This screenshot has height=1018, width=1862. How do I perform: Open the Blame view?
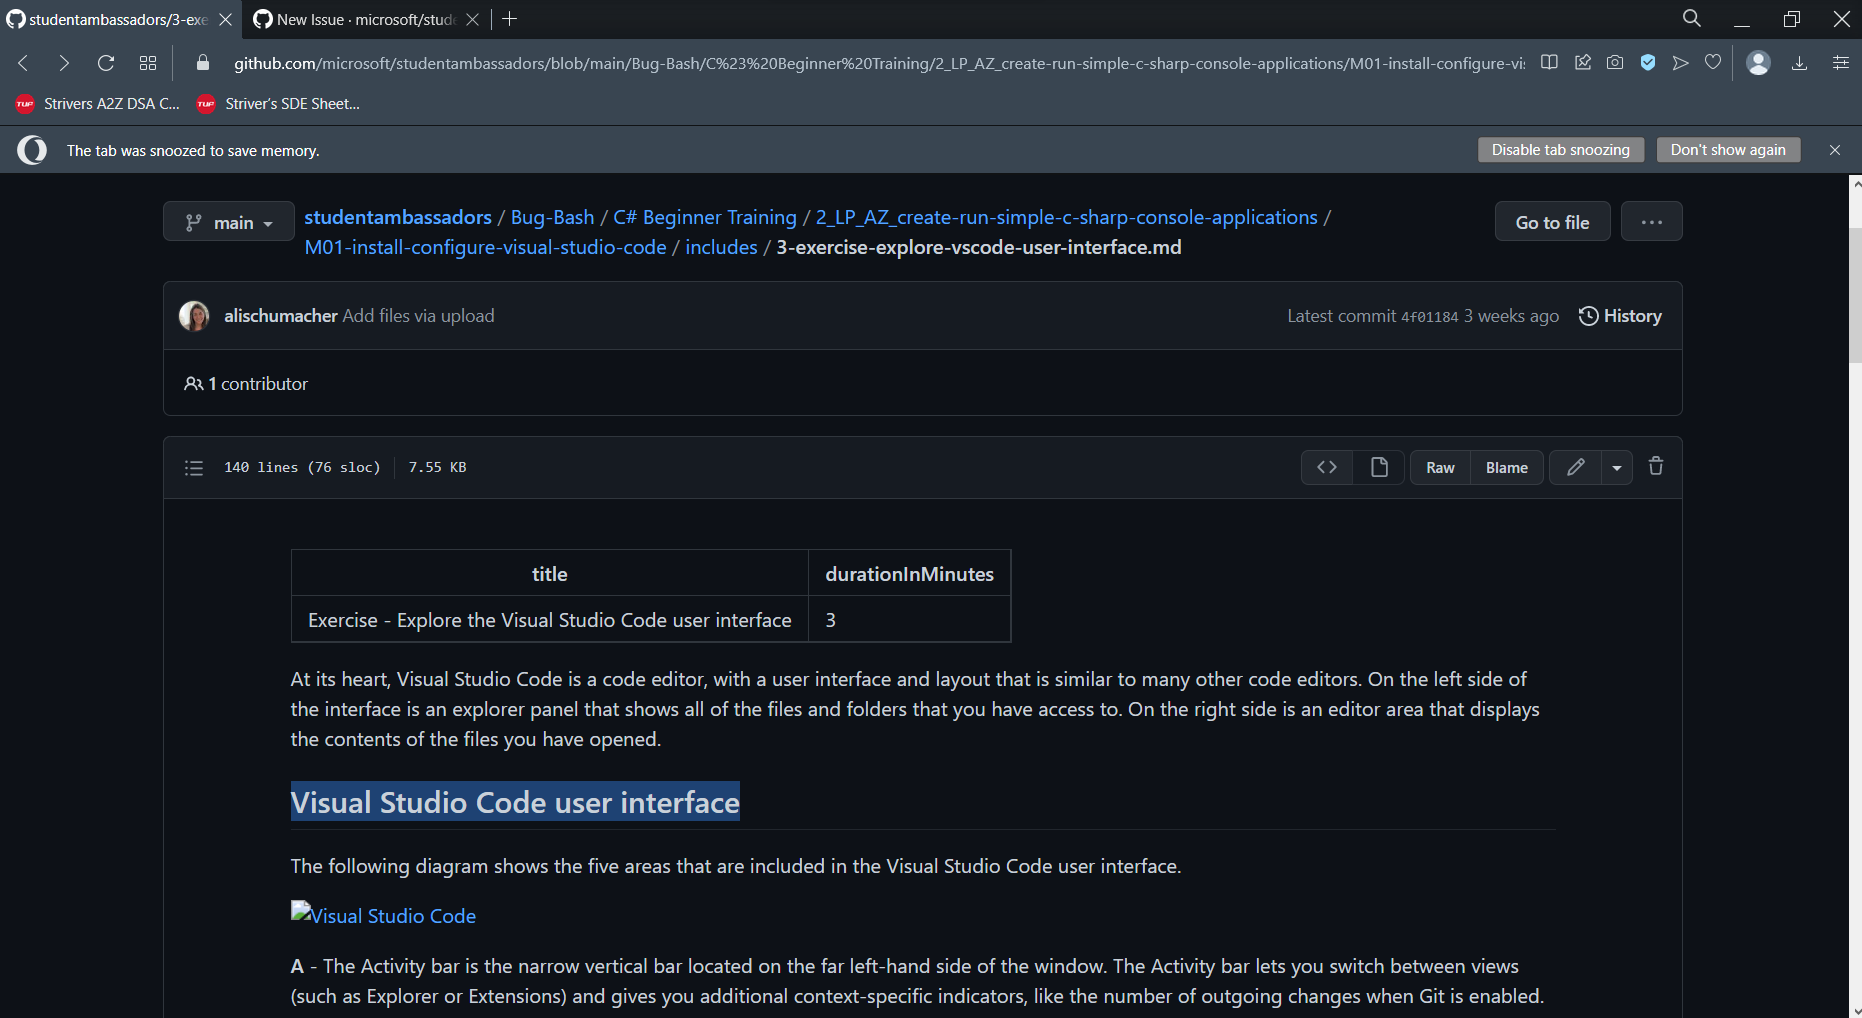(x=1507, y=467)
